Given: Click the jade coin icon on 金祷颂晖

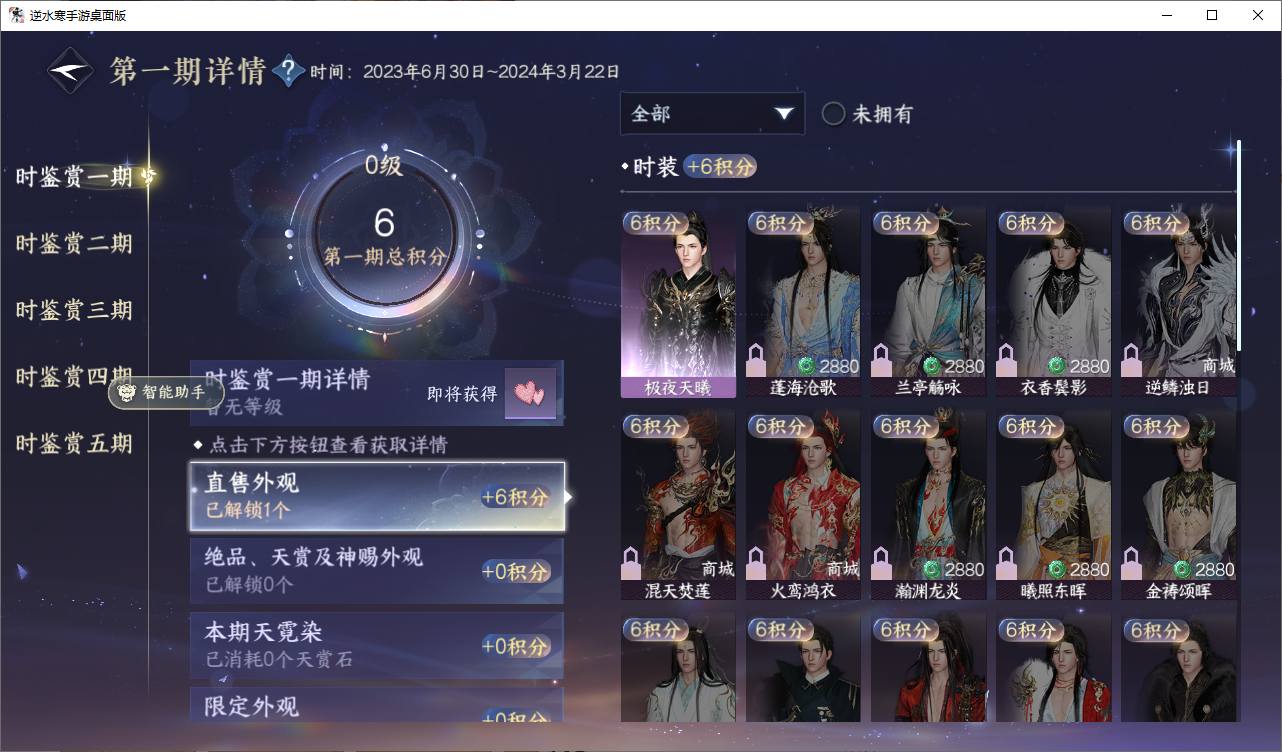Looking at the screenshot, I should point(1181,569).
